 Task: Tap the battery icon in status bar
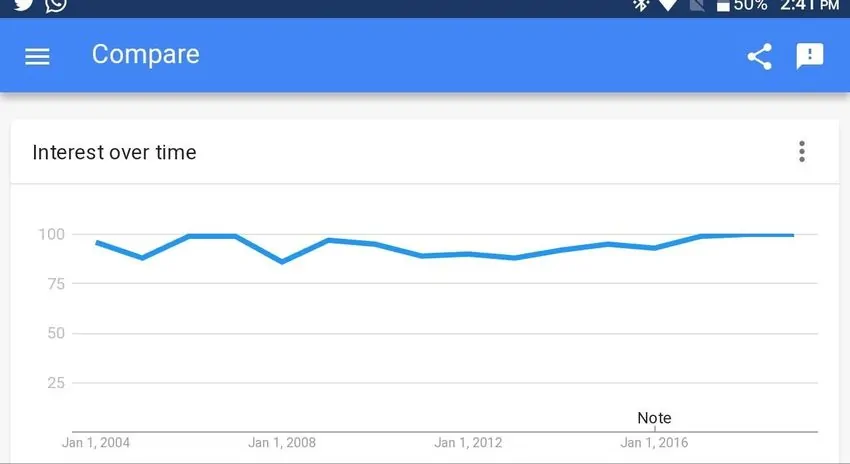(x=725, y=6)
